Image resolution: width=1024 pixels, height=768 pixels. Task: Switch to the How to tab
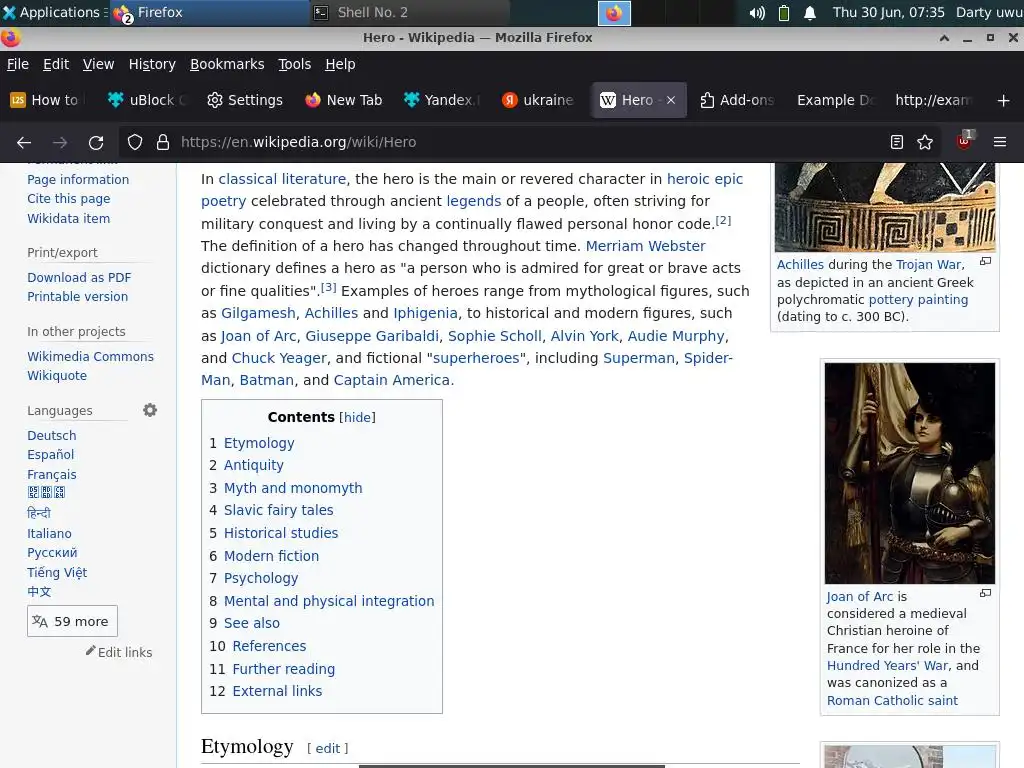pyautogui.click(x=49, y=101)
